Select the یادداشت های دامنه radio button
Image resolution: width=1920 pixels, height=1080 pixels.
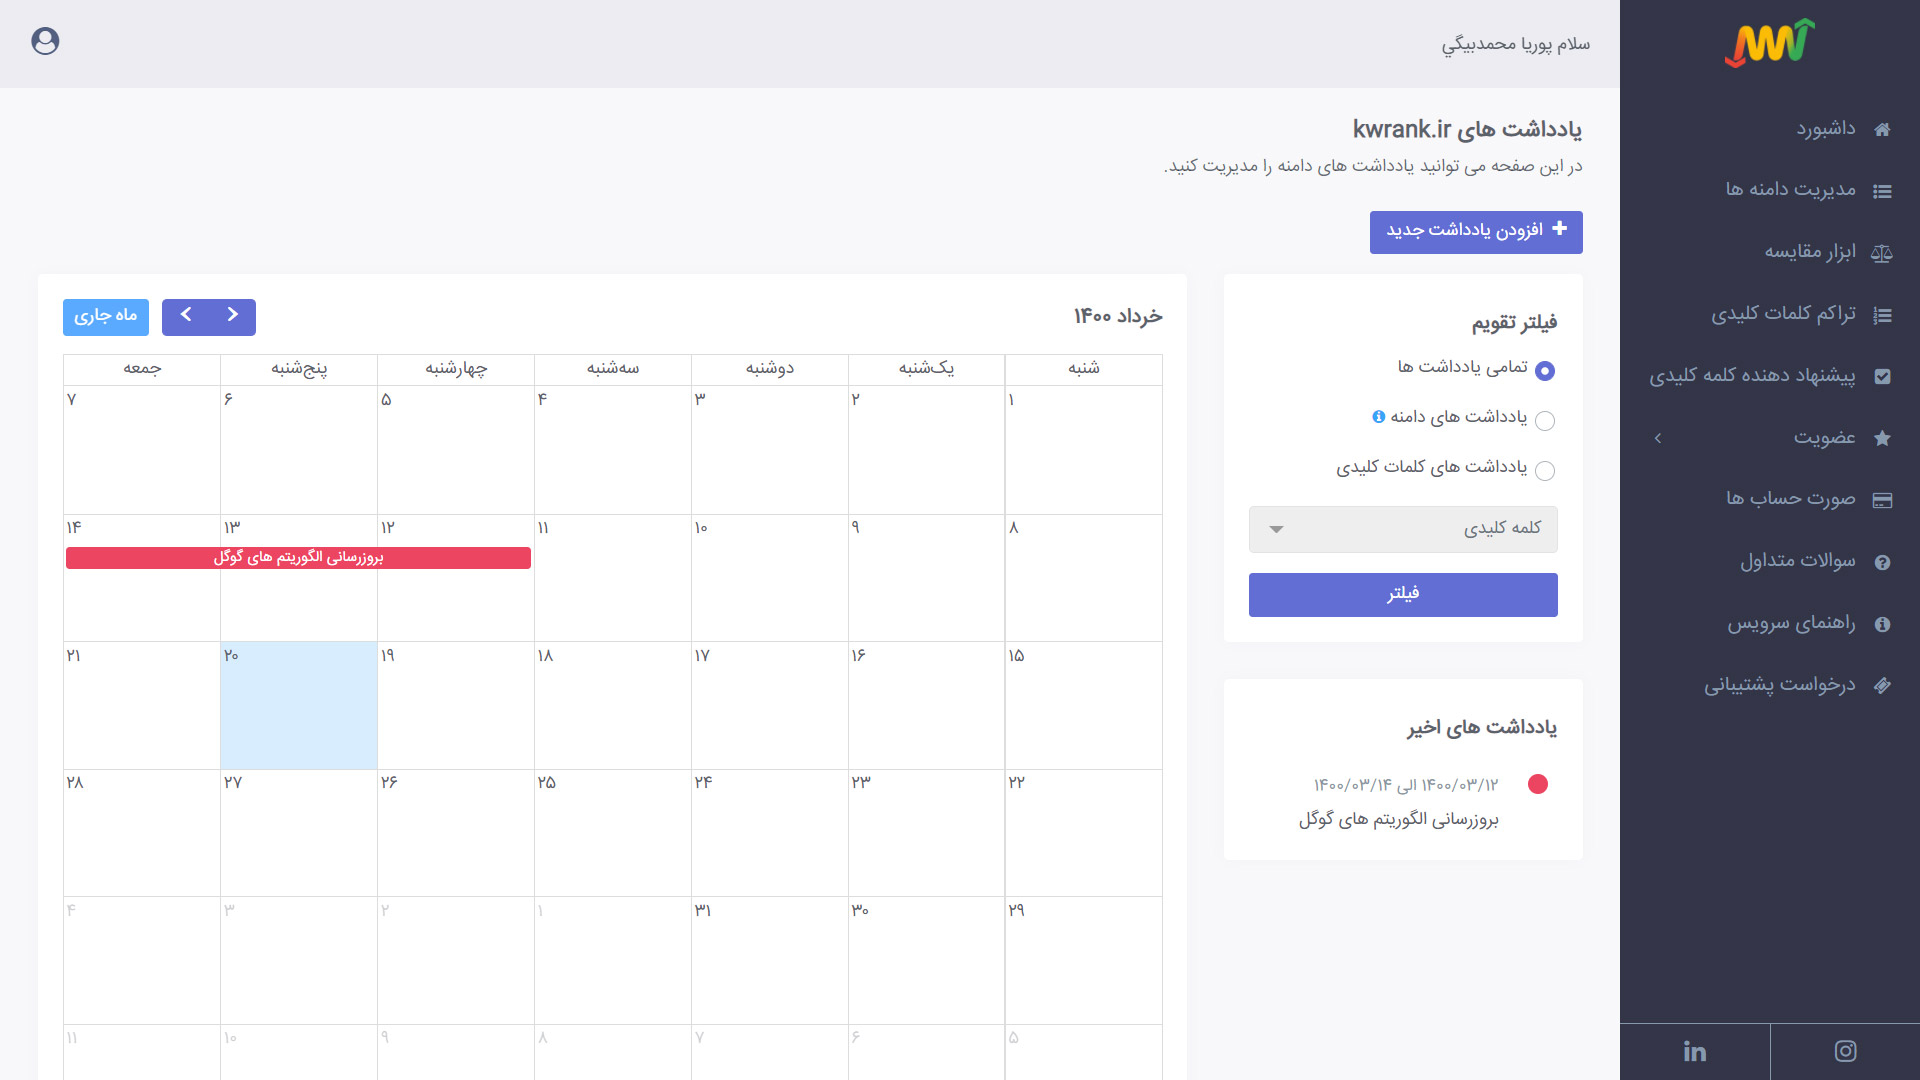pyautogui.click(x=1545, y=420)
